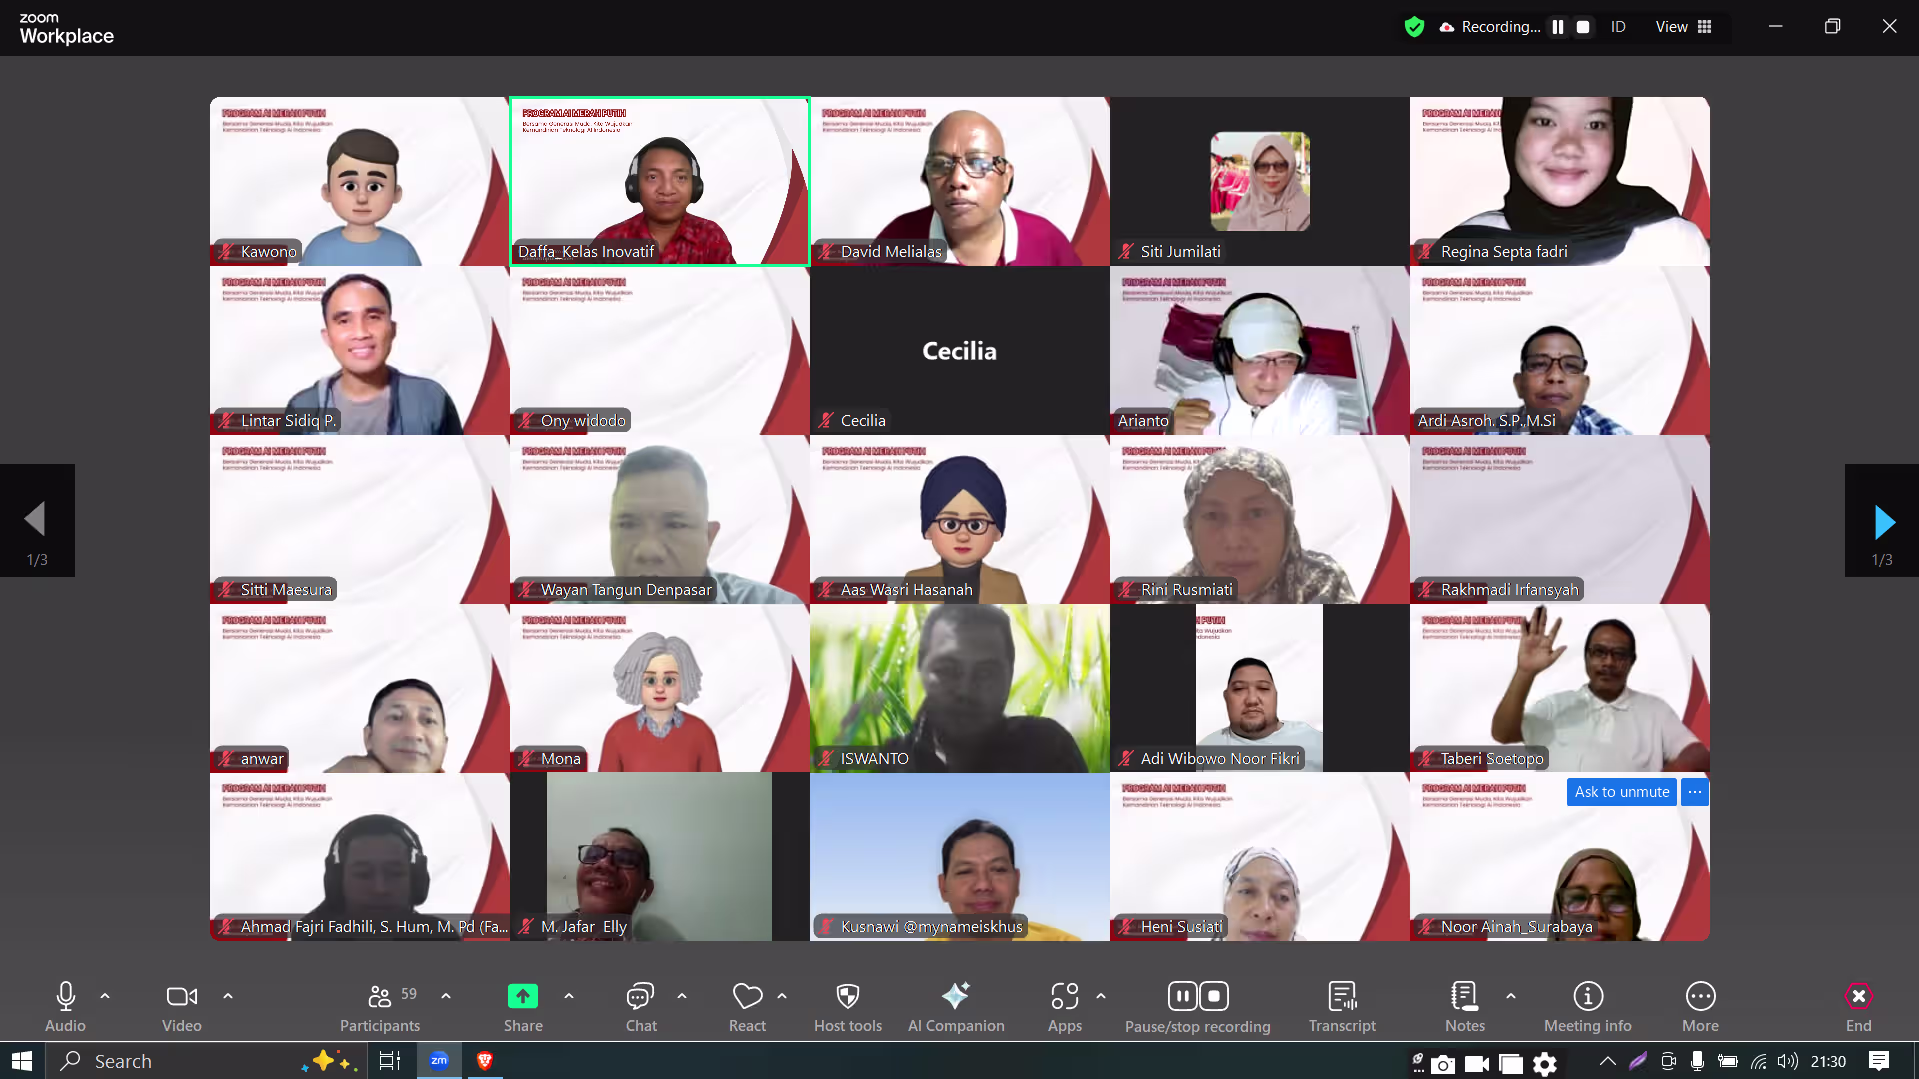
Task: Expand the React options caret
Action: click(782, 996)
